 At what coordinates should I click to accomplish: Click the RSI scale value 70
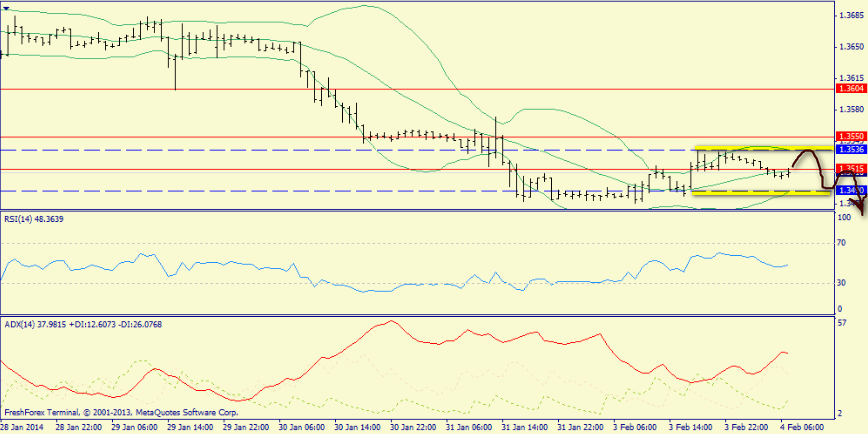click(x=843, y=242)
